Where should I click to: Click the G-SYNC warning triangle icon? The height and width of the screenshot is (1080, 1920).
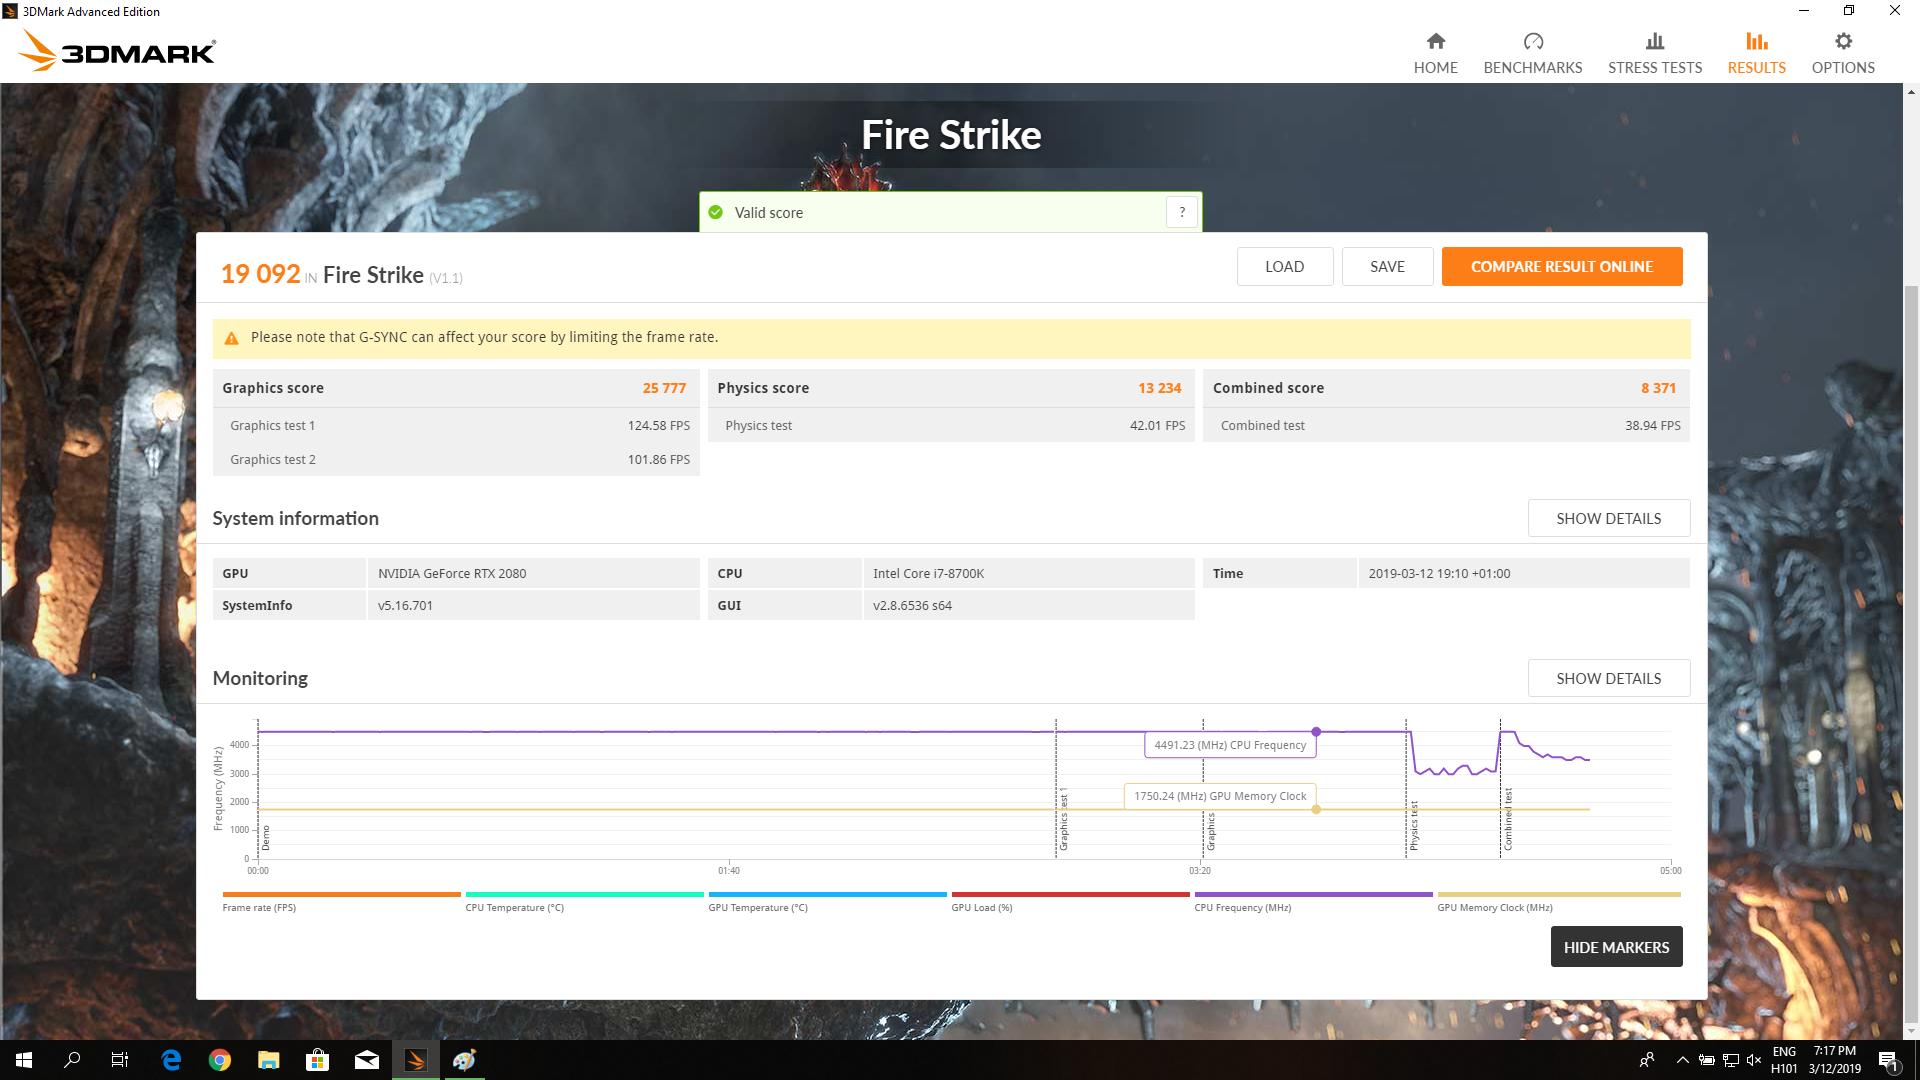pos(231,338)
